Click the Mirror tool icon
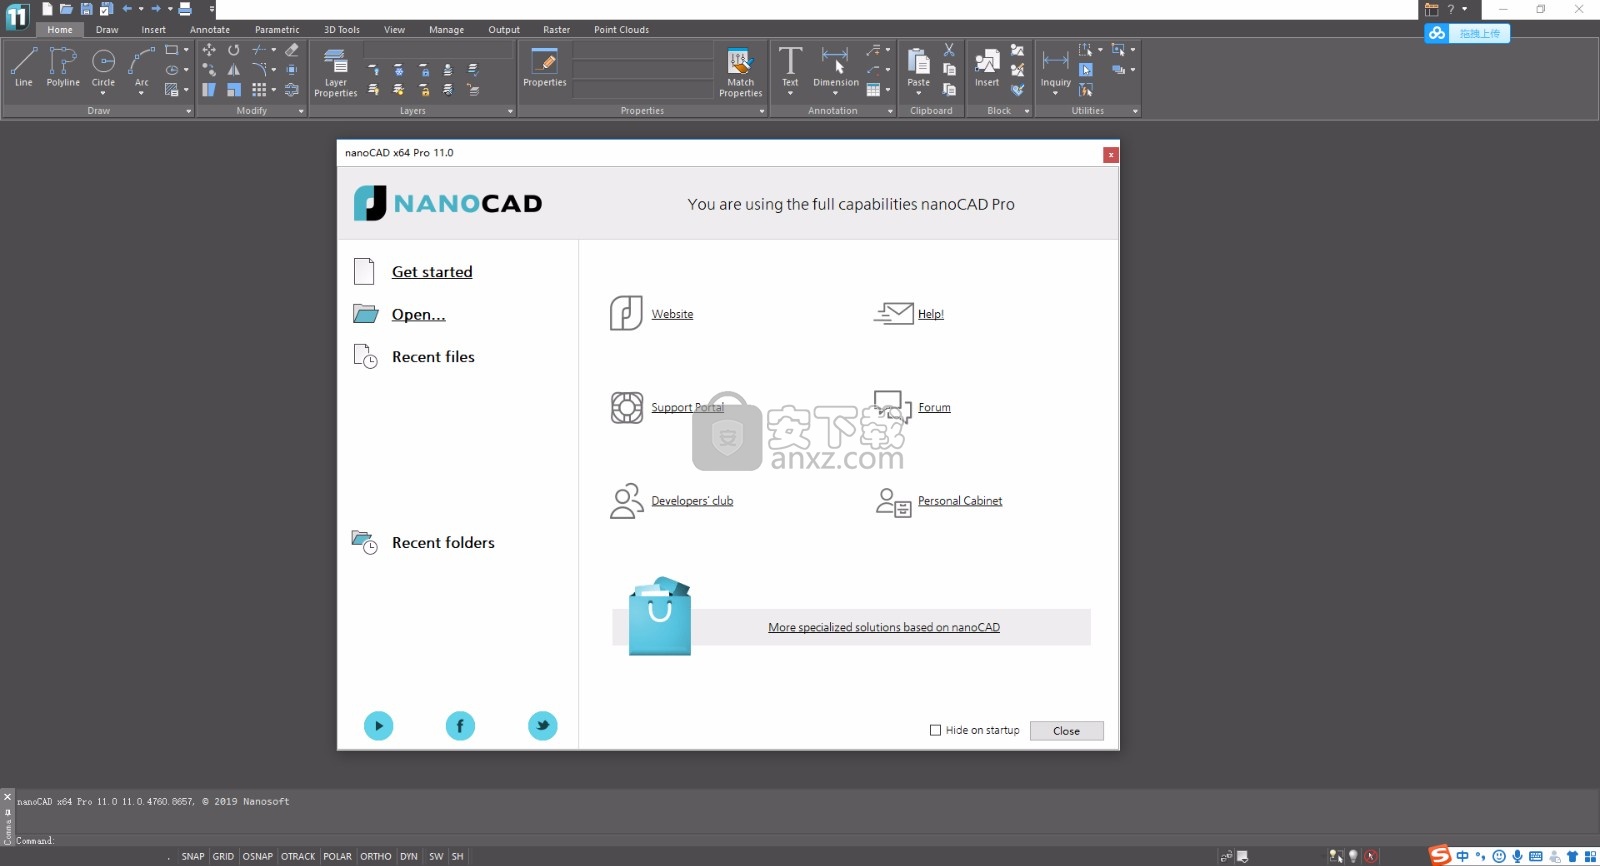 click(x=233, y=69)
